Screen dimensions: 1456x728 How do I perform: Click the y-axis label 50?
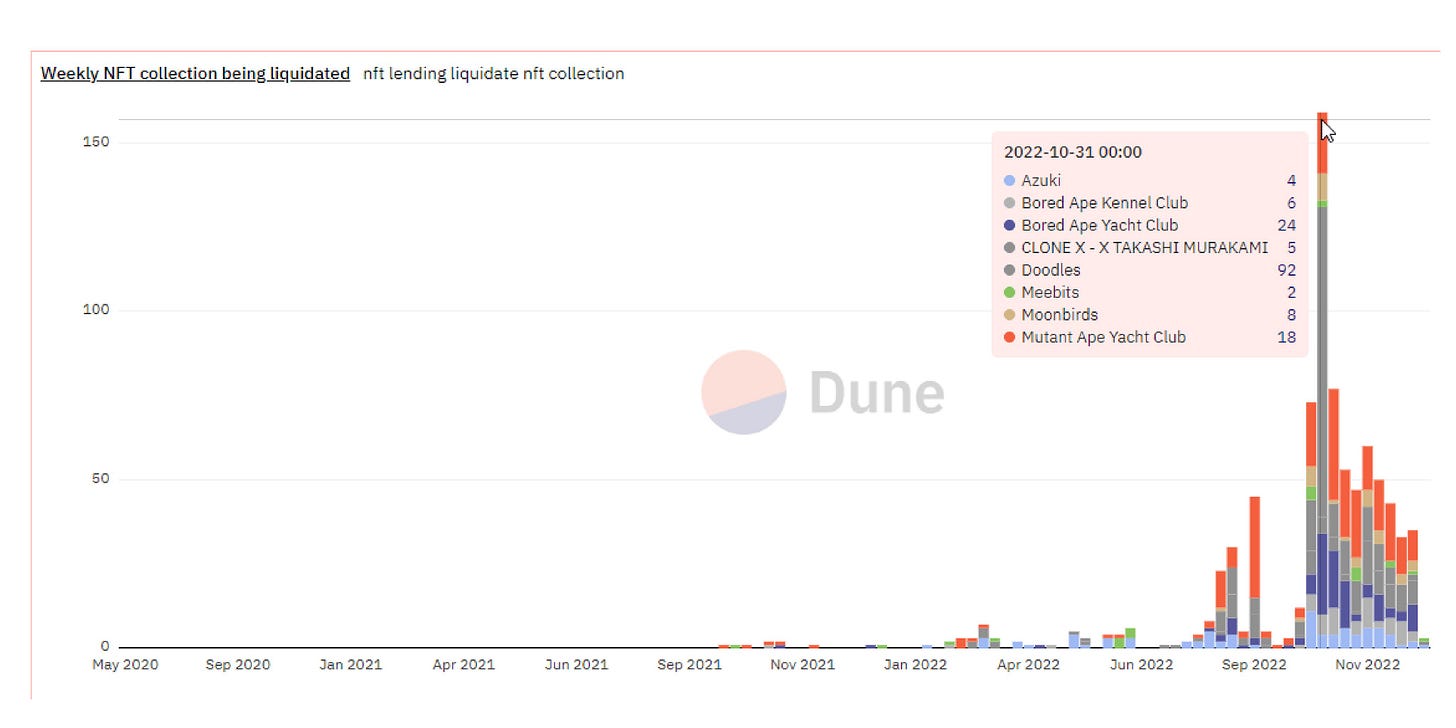(x=100, y=479)
